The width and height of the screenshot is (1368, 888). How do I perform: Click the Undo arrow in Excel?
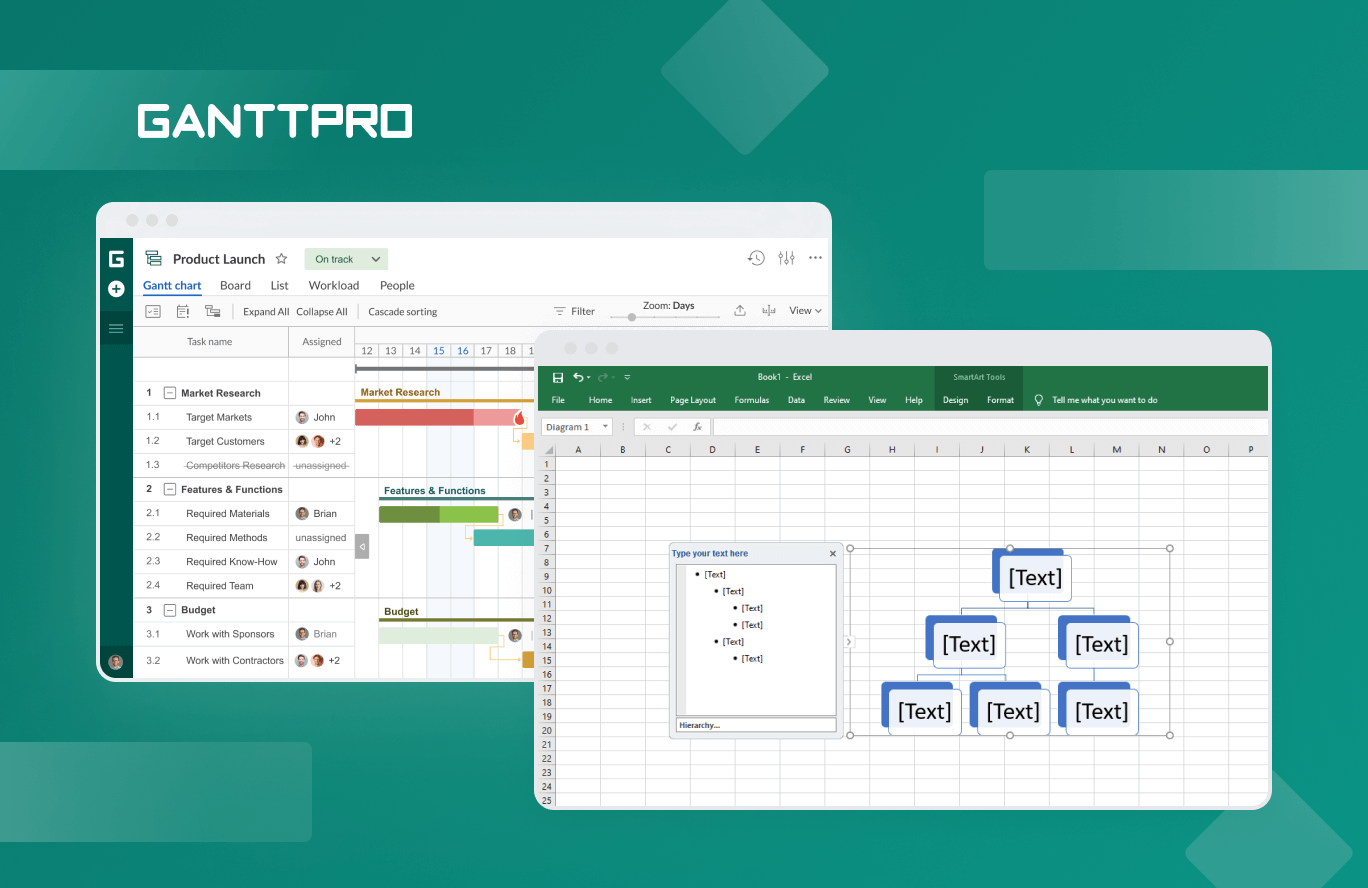coord(578,377)
